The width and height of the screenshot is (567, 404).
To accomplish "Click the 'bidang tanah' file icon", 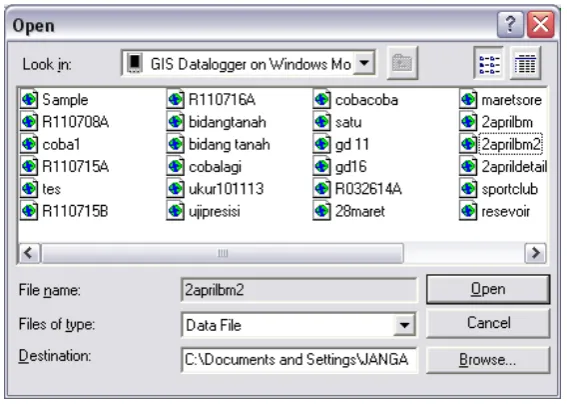I will point(175,144).
